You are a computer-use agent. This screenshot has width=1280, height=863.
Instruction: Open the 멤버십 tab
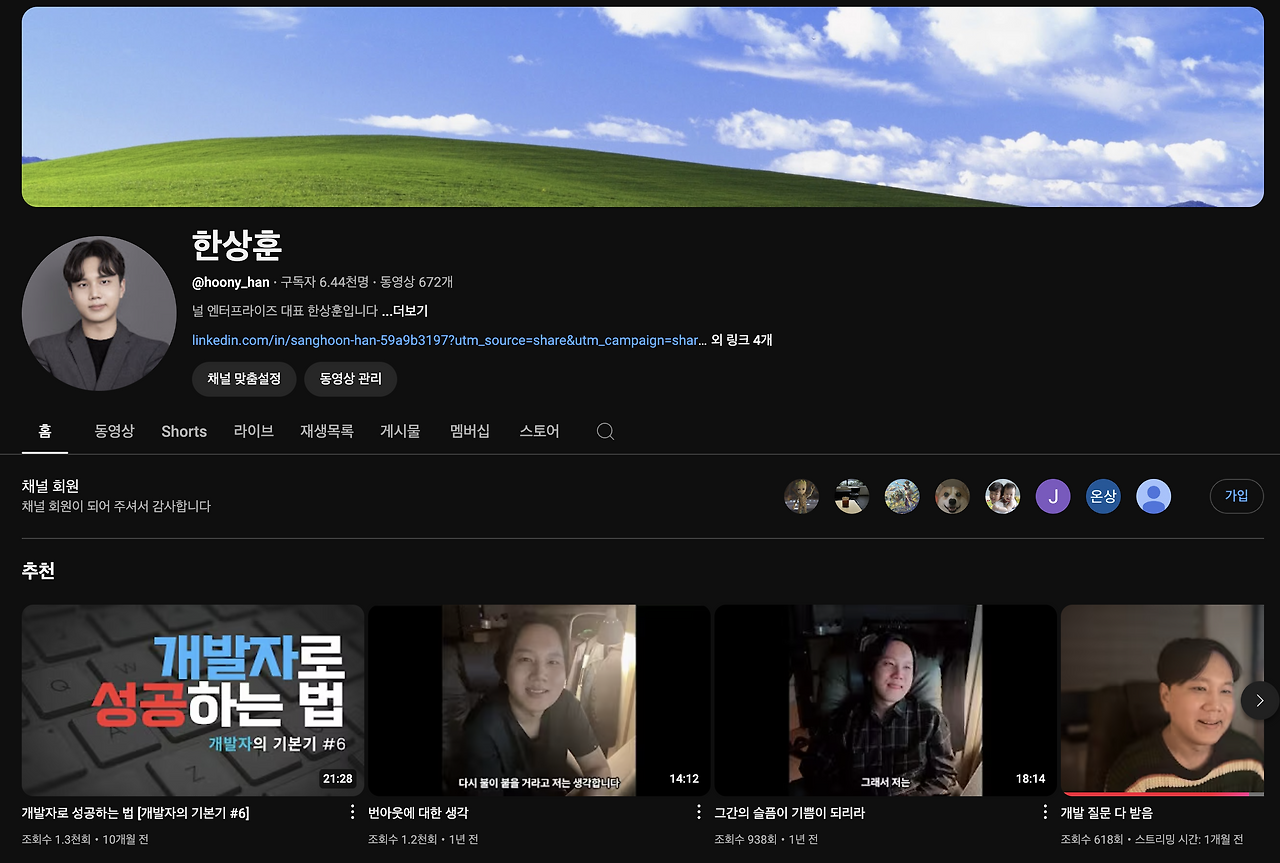pyautogui.click(x=470, y=431)
